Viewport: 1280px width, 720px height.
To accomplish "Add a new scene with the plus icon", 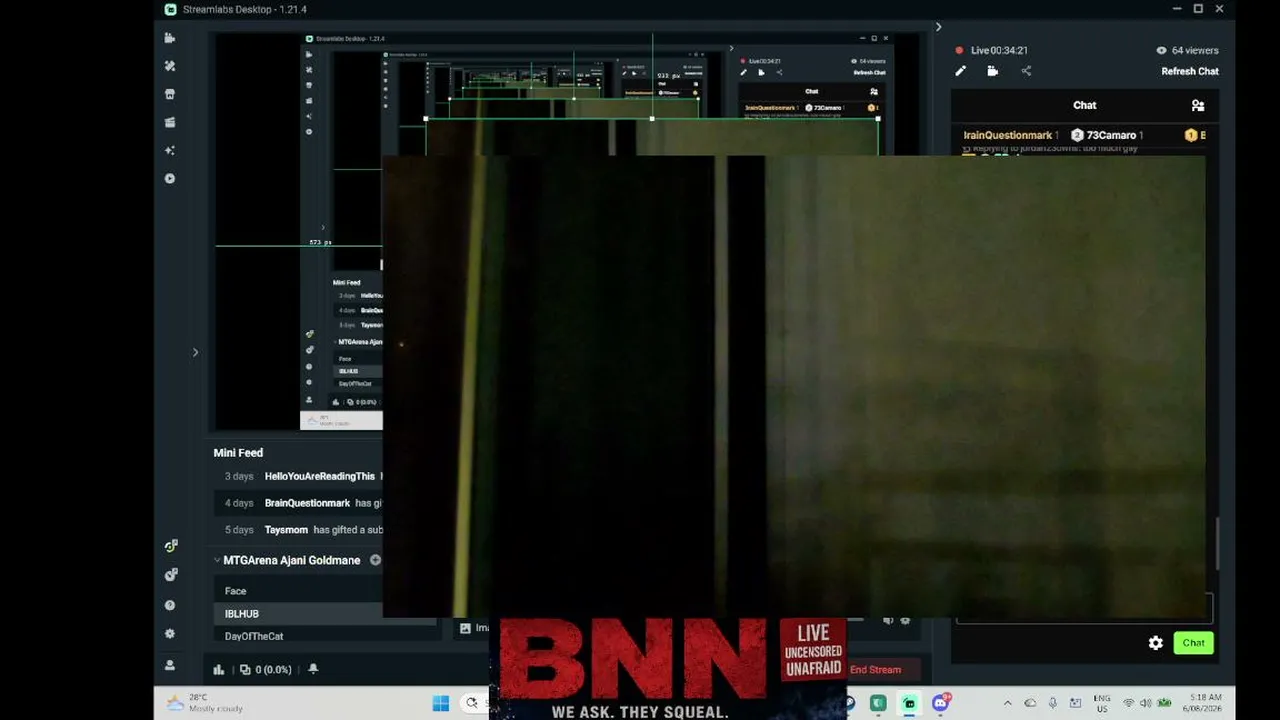I will point(375,560).
